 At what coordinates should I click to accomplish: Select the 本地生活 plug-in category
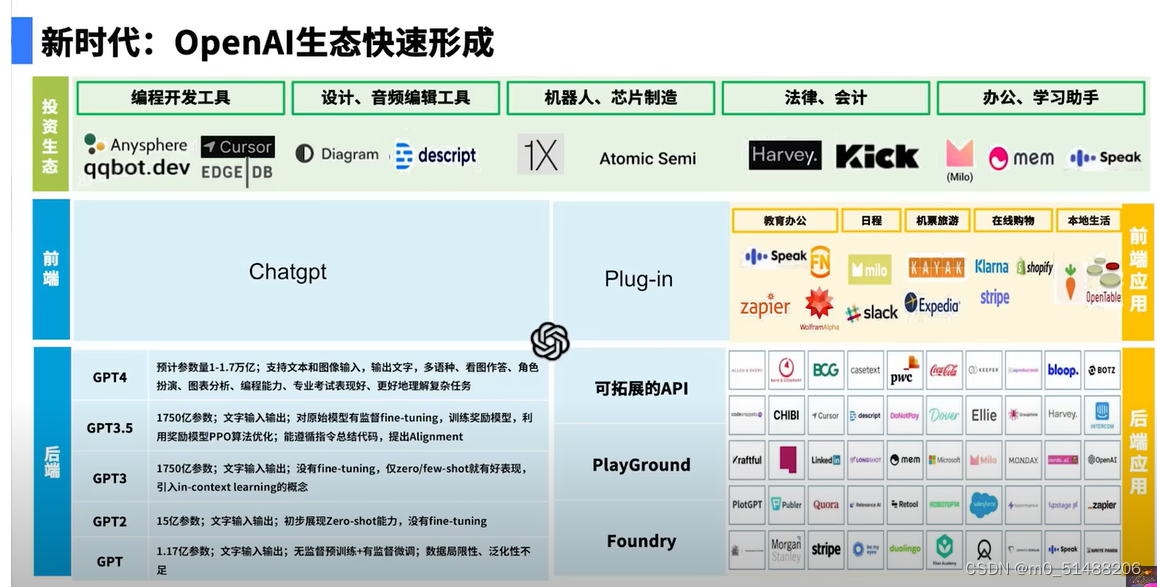point(1088,220)
